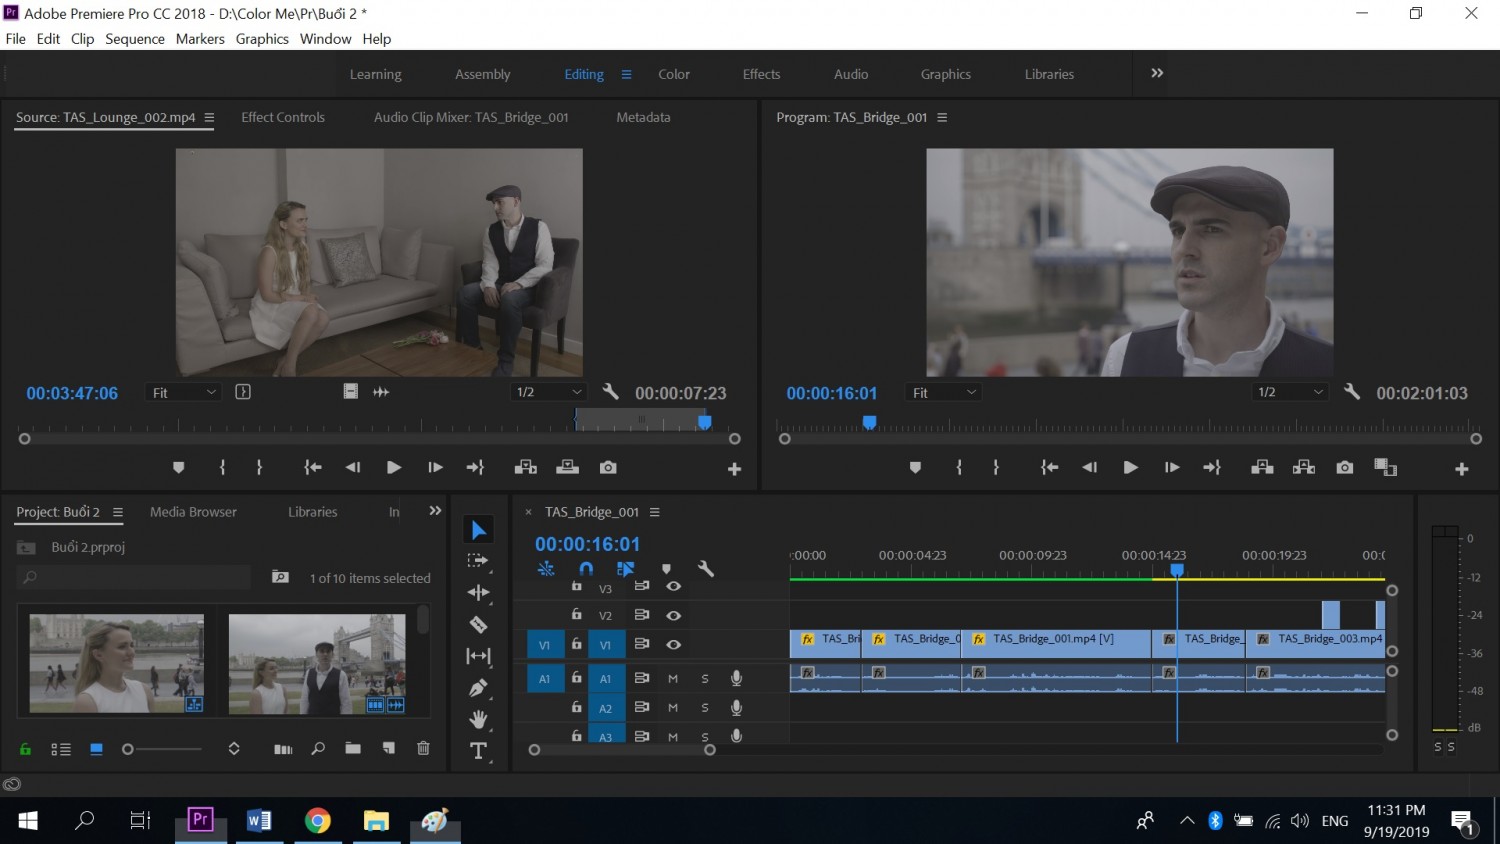Image resolution: width=1500 pixels, height=844 pixels.
Task: Select TAS_Bridge_003.mp4 clip in timeline
Action: (x=1315, y=643)
